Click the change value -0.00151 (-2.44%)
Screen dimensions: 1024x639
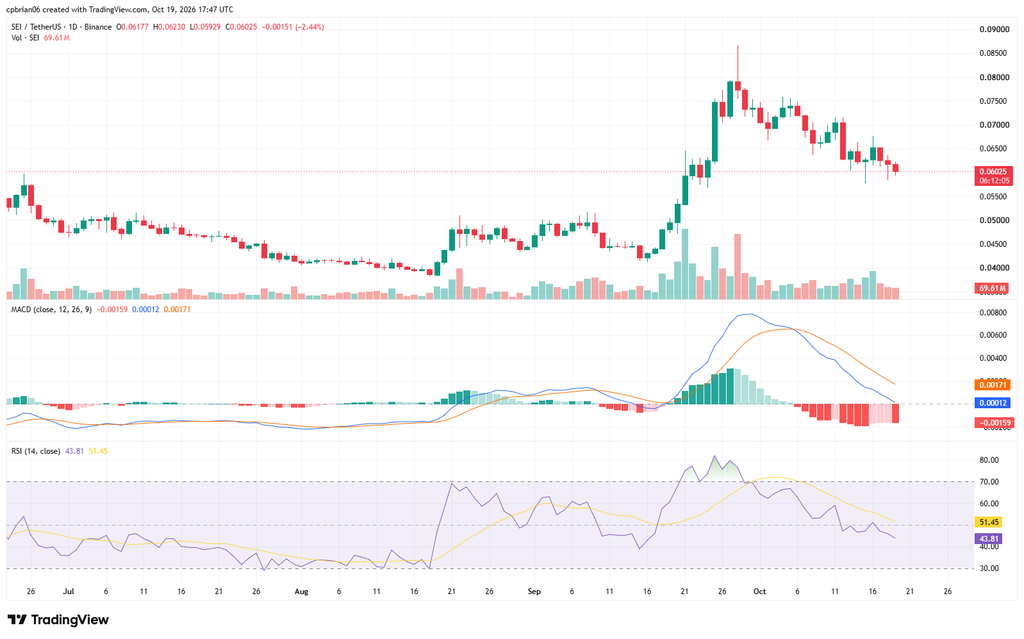(x=293, y=27)
